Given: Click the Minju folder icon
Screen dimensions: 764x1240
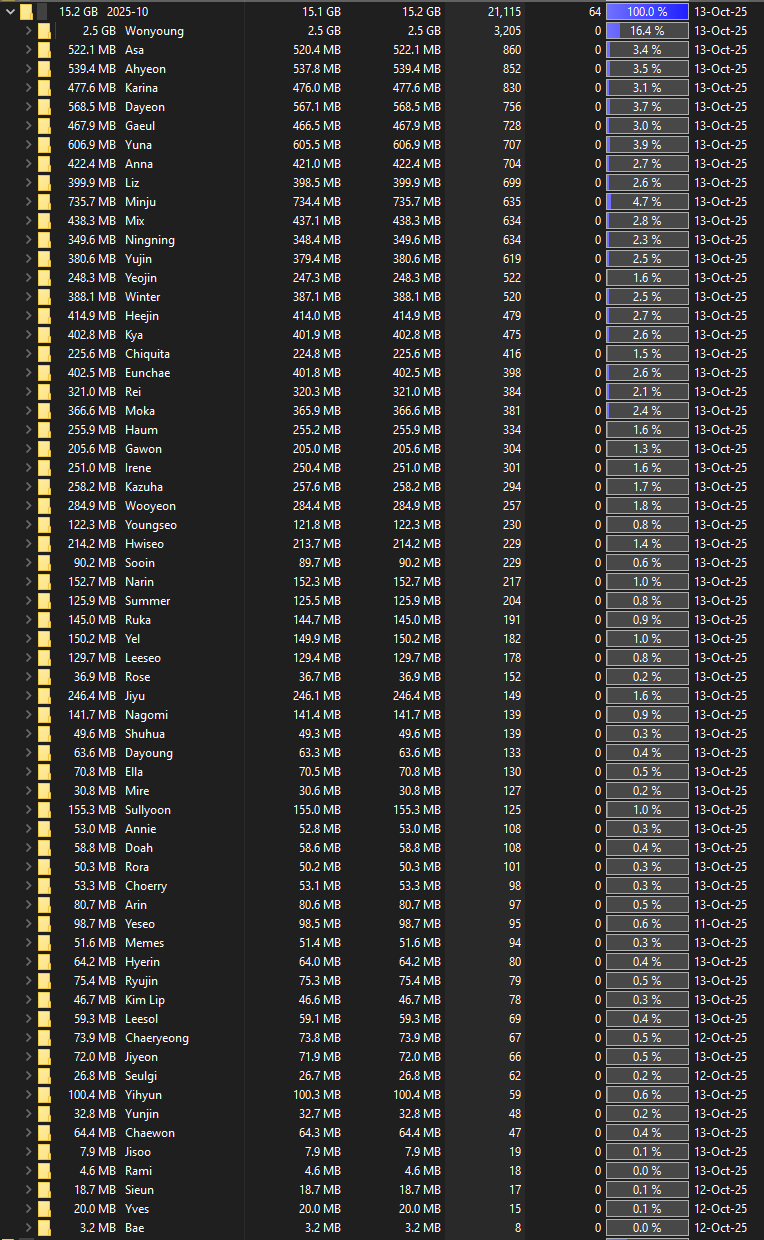Looking at the screenshot, I should [x=44, y=202].
